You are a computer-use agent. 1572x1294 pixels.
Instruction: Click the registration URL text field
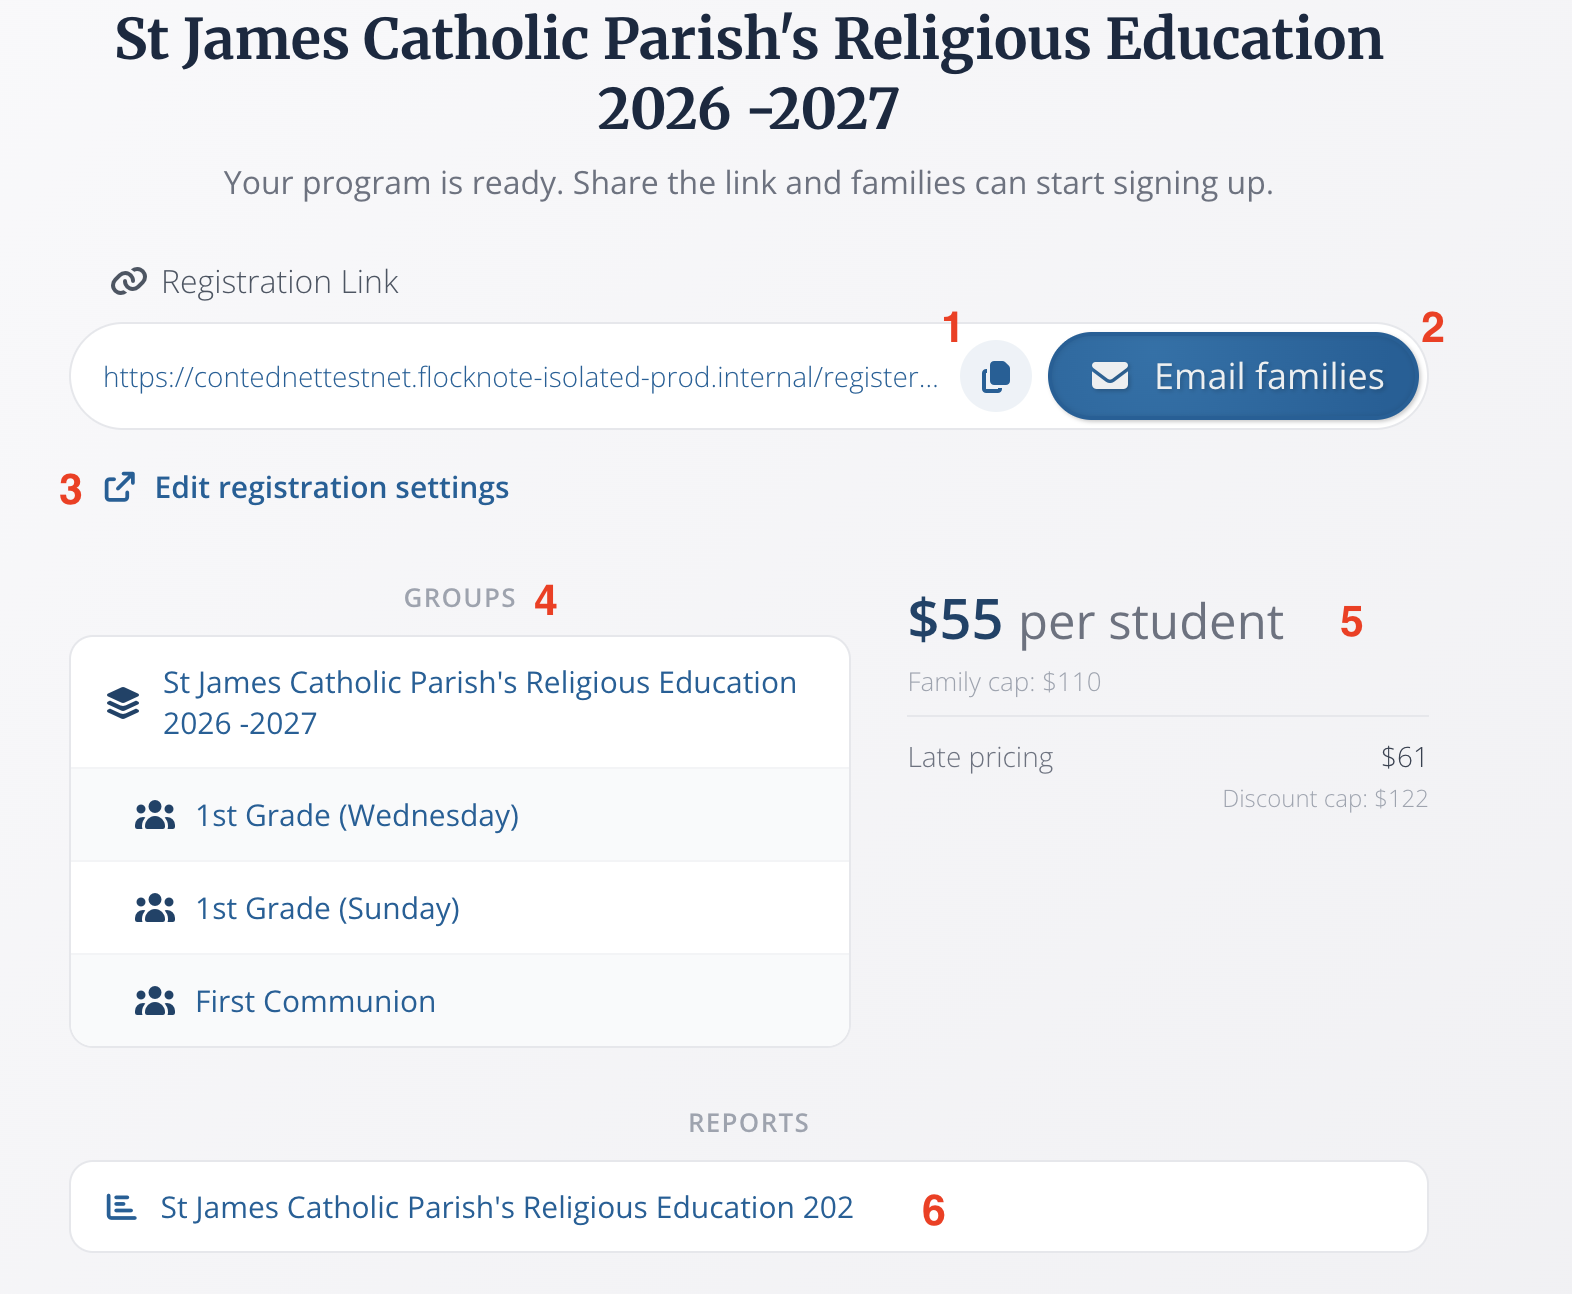pos(520,377)
